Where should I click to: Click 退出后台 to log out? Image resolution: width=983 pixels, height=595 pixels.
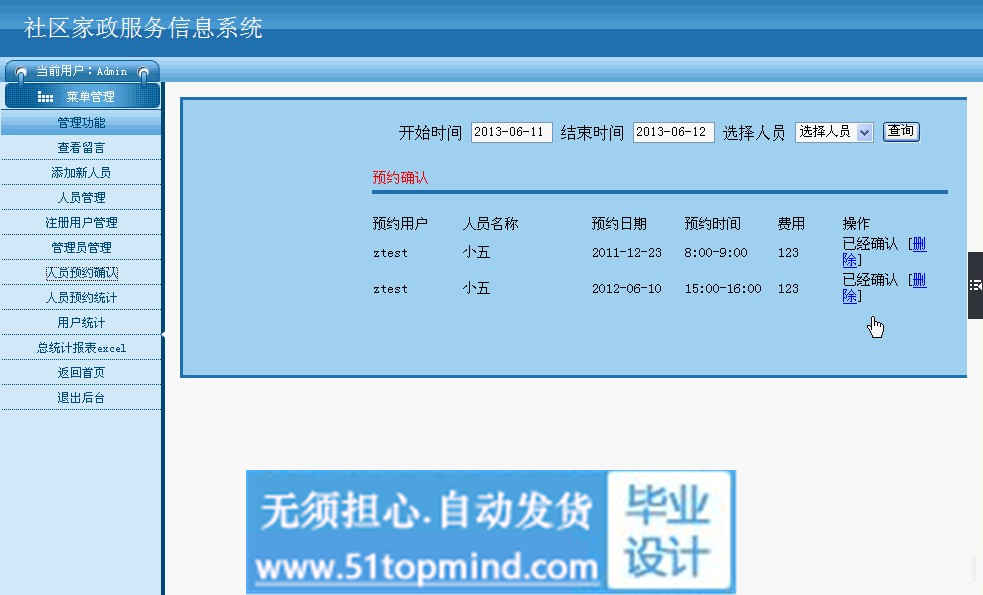point(81,398)
